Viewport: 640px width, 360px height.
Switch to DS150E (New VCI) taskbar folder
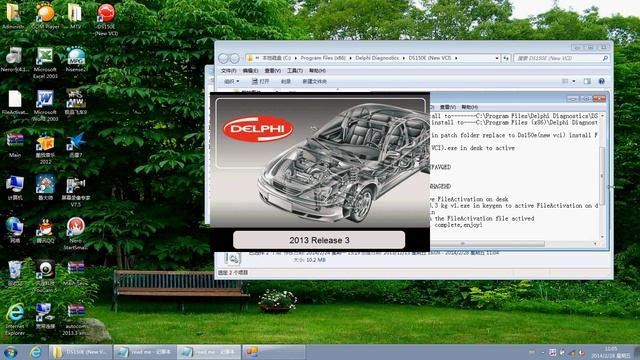80,352
